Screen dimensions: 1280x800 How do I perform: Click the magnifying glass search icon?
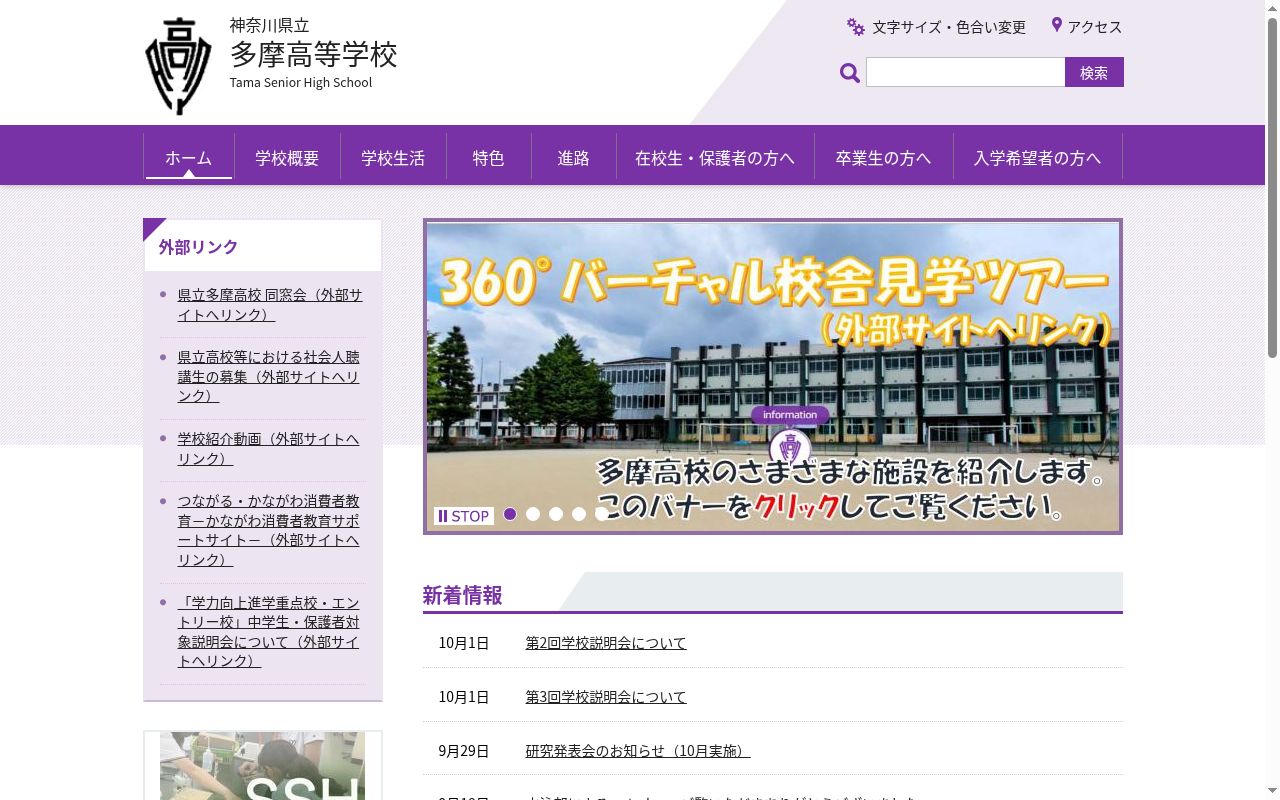[850, 73]
